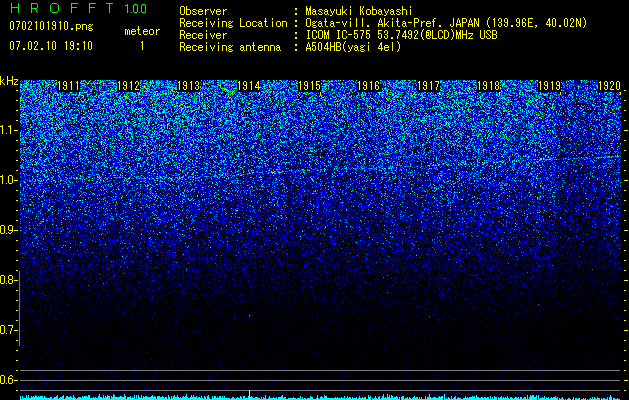This screenshot has width=629, height=400.
Task: Click the 1917 time marker
Action: 429,86
